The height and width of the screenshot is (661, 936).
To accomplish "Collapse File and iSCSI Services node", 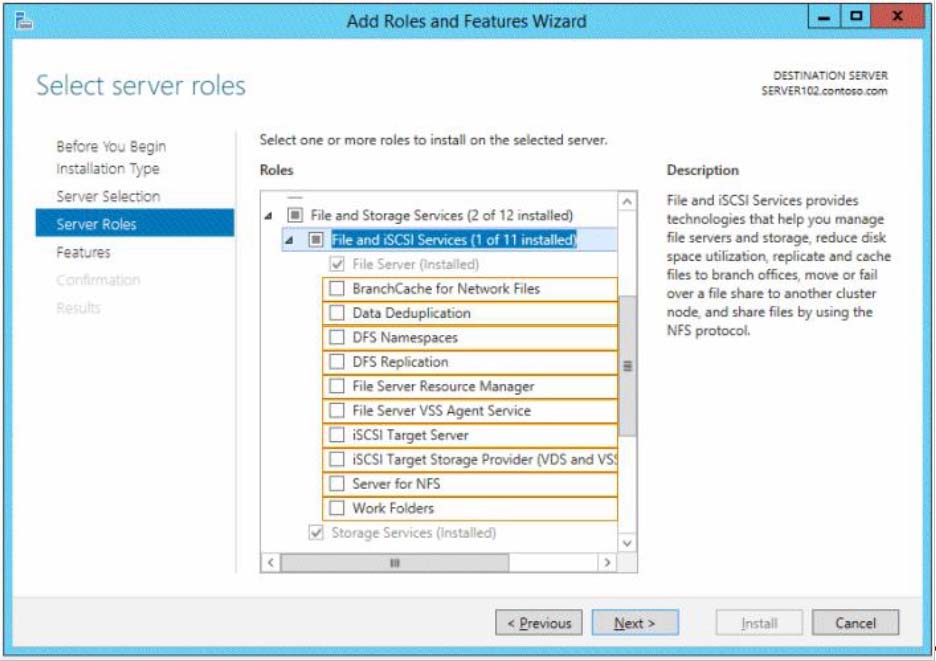I will (x=290, y=240).
